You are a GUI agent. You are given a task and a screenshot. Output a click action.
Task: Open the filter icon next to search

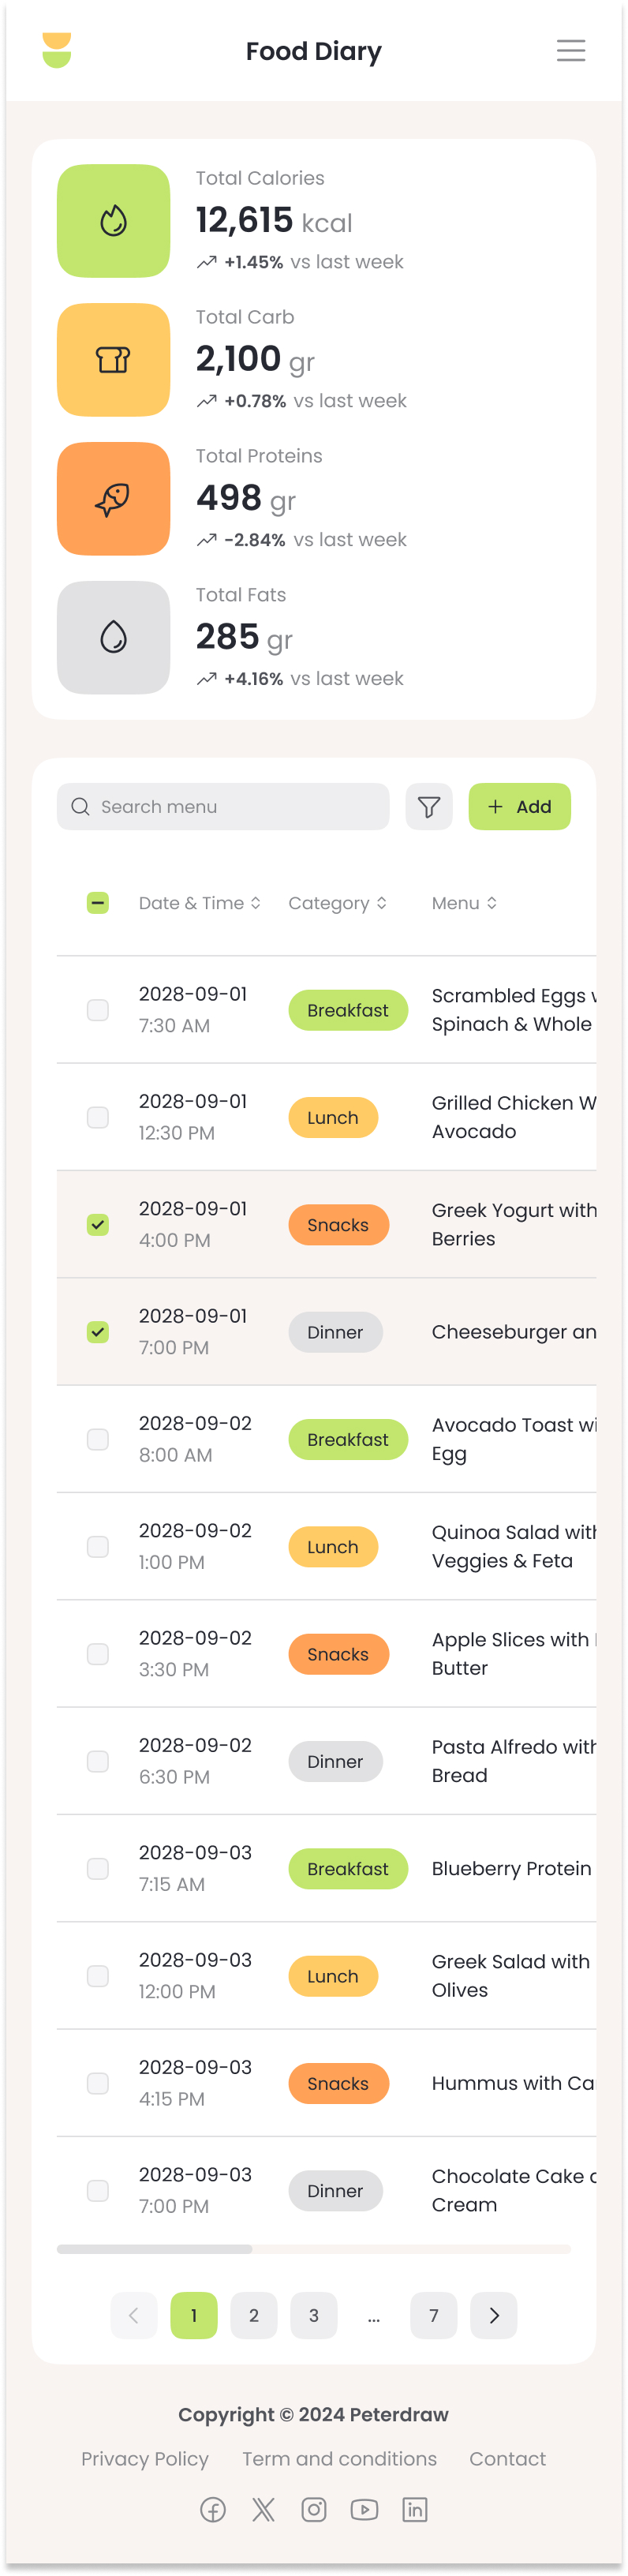(x=429, y=806)
